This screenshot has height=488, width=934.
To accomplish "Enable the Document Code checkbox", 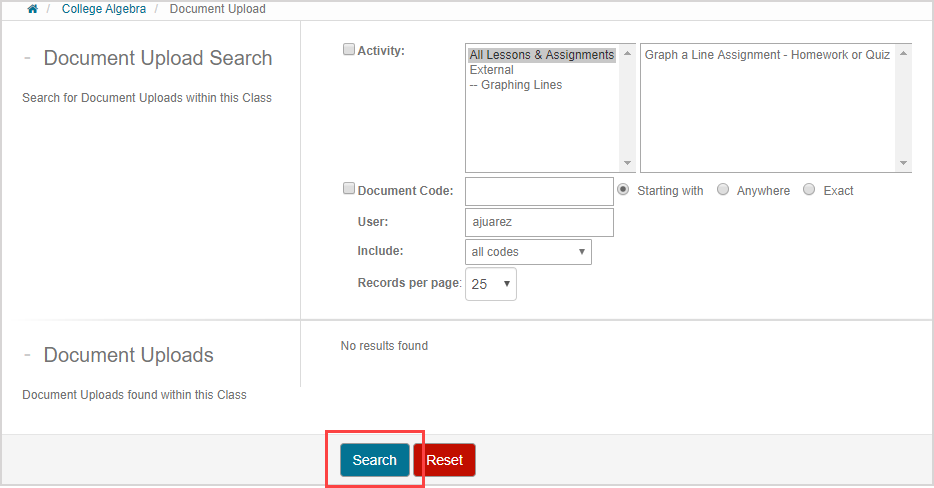I will (348, 189).
